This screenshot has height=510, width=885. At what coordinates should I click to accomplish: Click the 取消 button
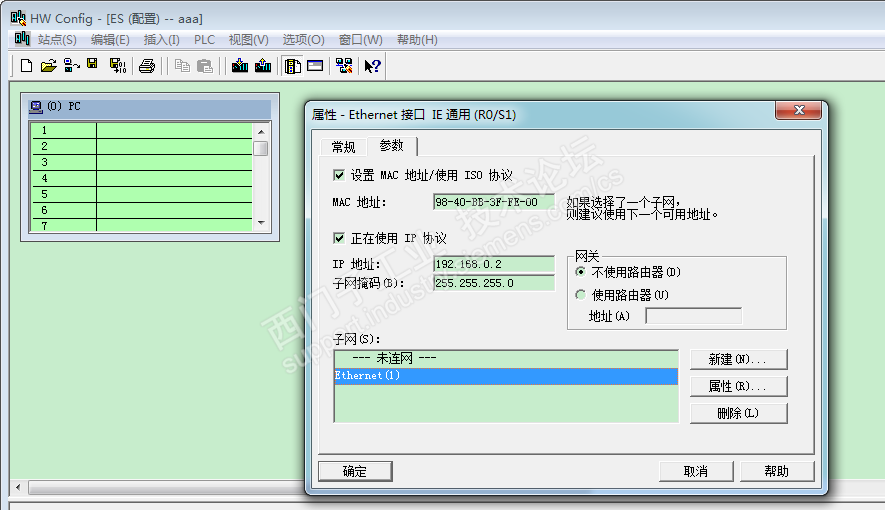click(x=696, y=471)
